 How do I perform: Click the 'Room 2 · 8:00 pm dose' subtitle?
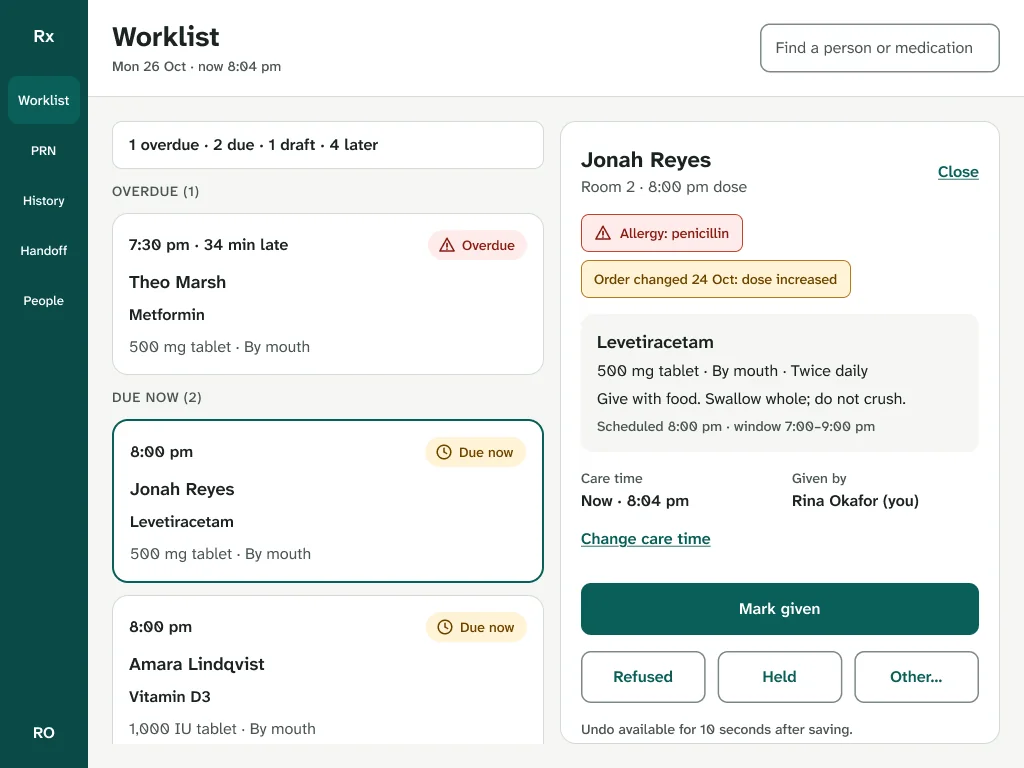click(x=664, y=187)
